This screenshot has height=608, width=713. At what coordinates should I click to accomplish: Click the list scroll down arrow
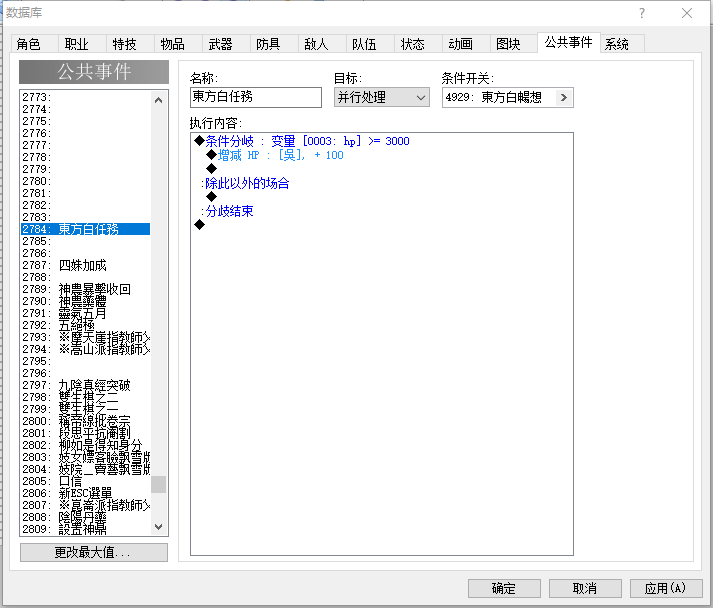[x=158, y=527]
